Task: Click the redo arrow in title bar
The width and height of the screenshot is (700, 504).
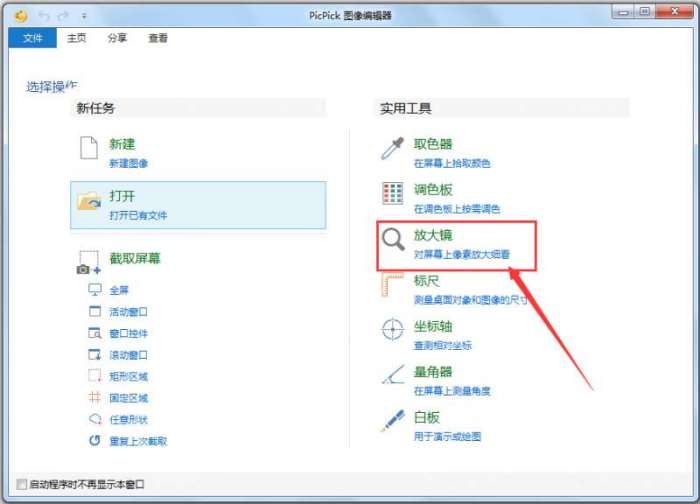Action: [x=63, y=16]
